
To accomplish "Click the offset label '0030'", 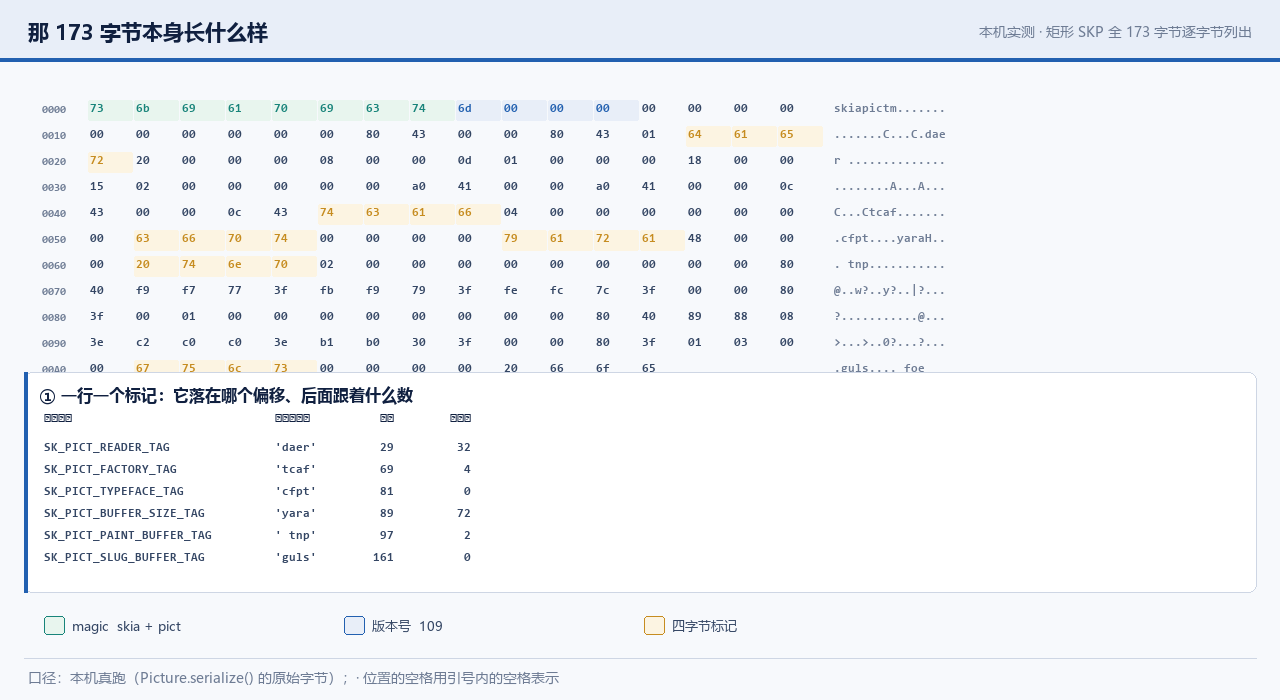I will click(x=54, y=187).
